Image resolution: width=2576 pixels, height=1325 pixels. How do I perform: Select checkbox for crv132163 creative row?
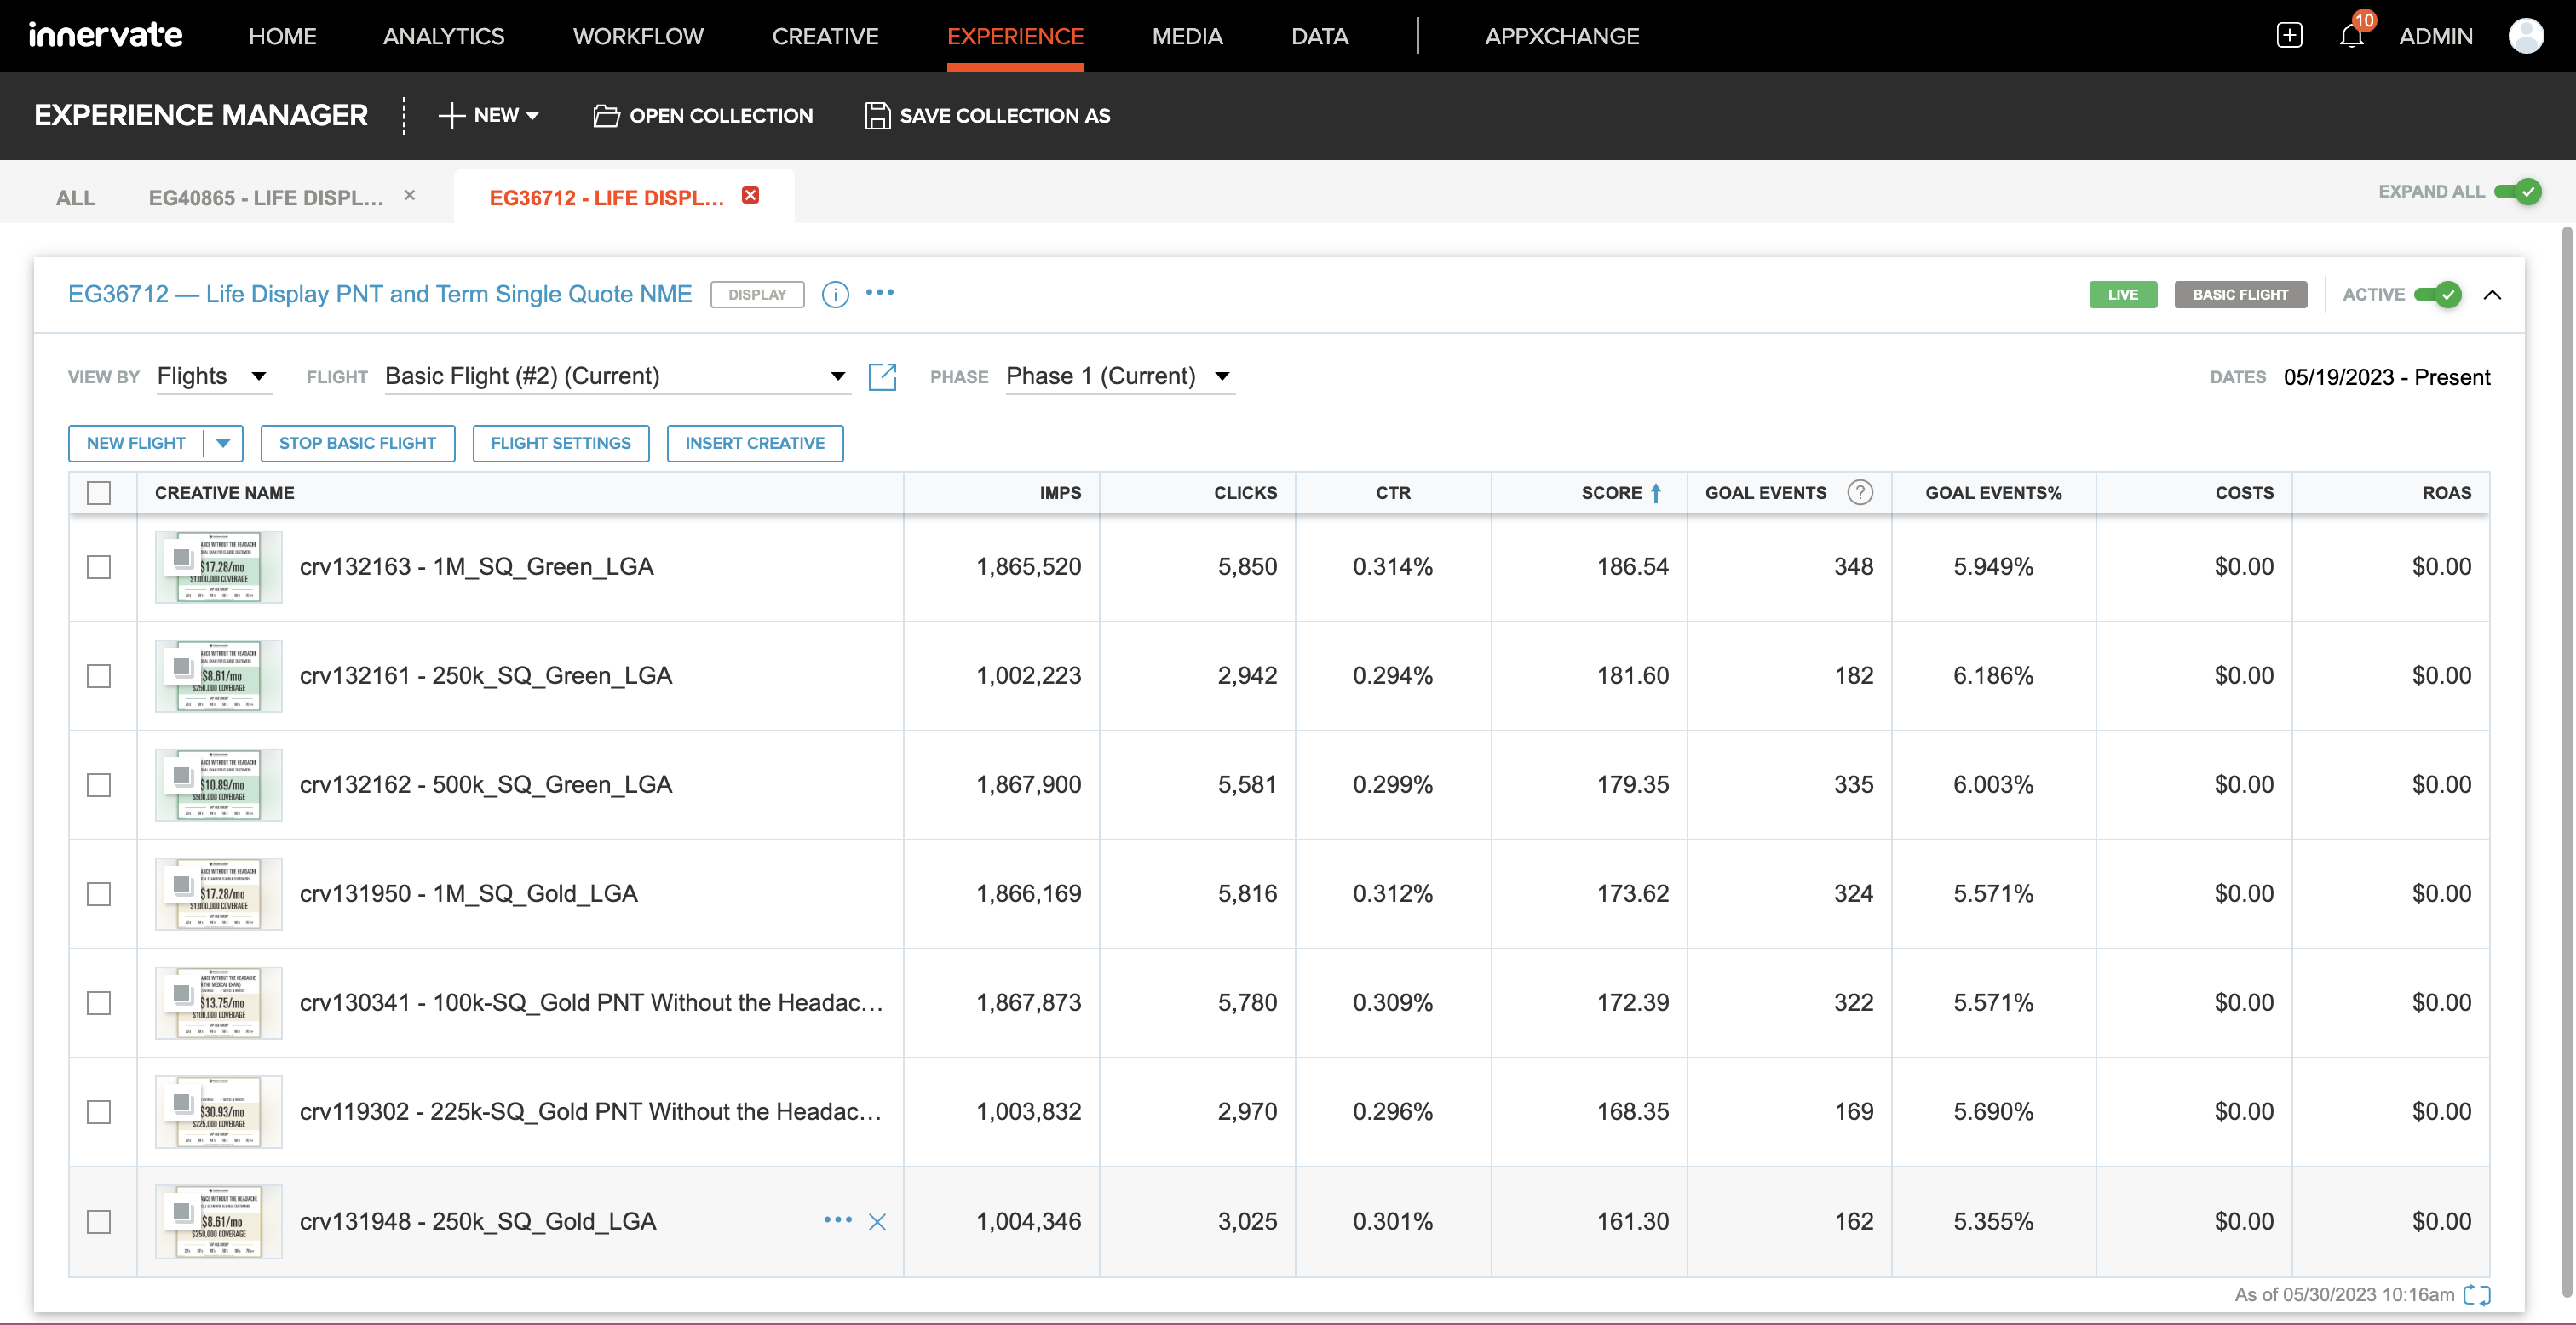[x=98, y=566]
